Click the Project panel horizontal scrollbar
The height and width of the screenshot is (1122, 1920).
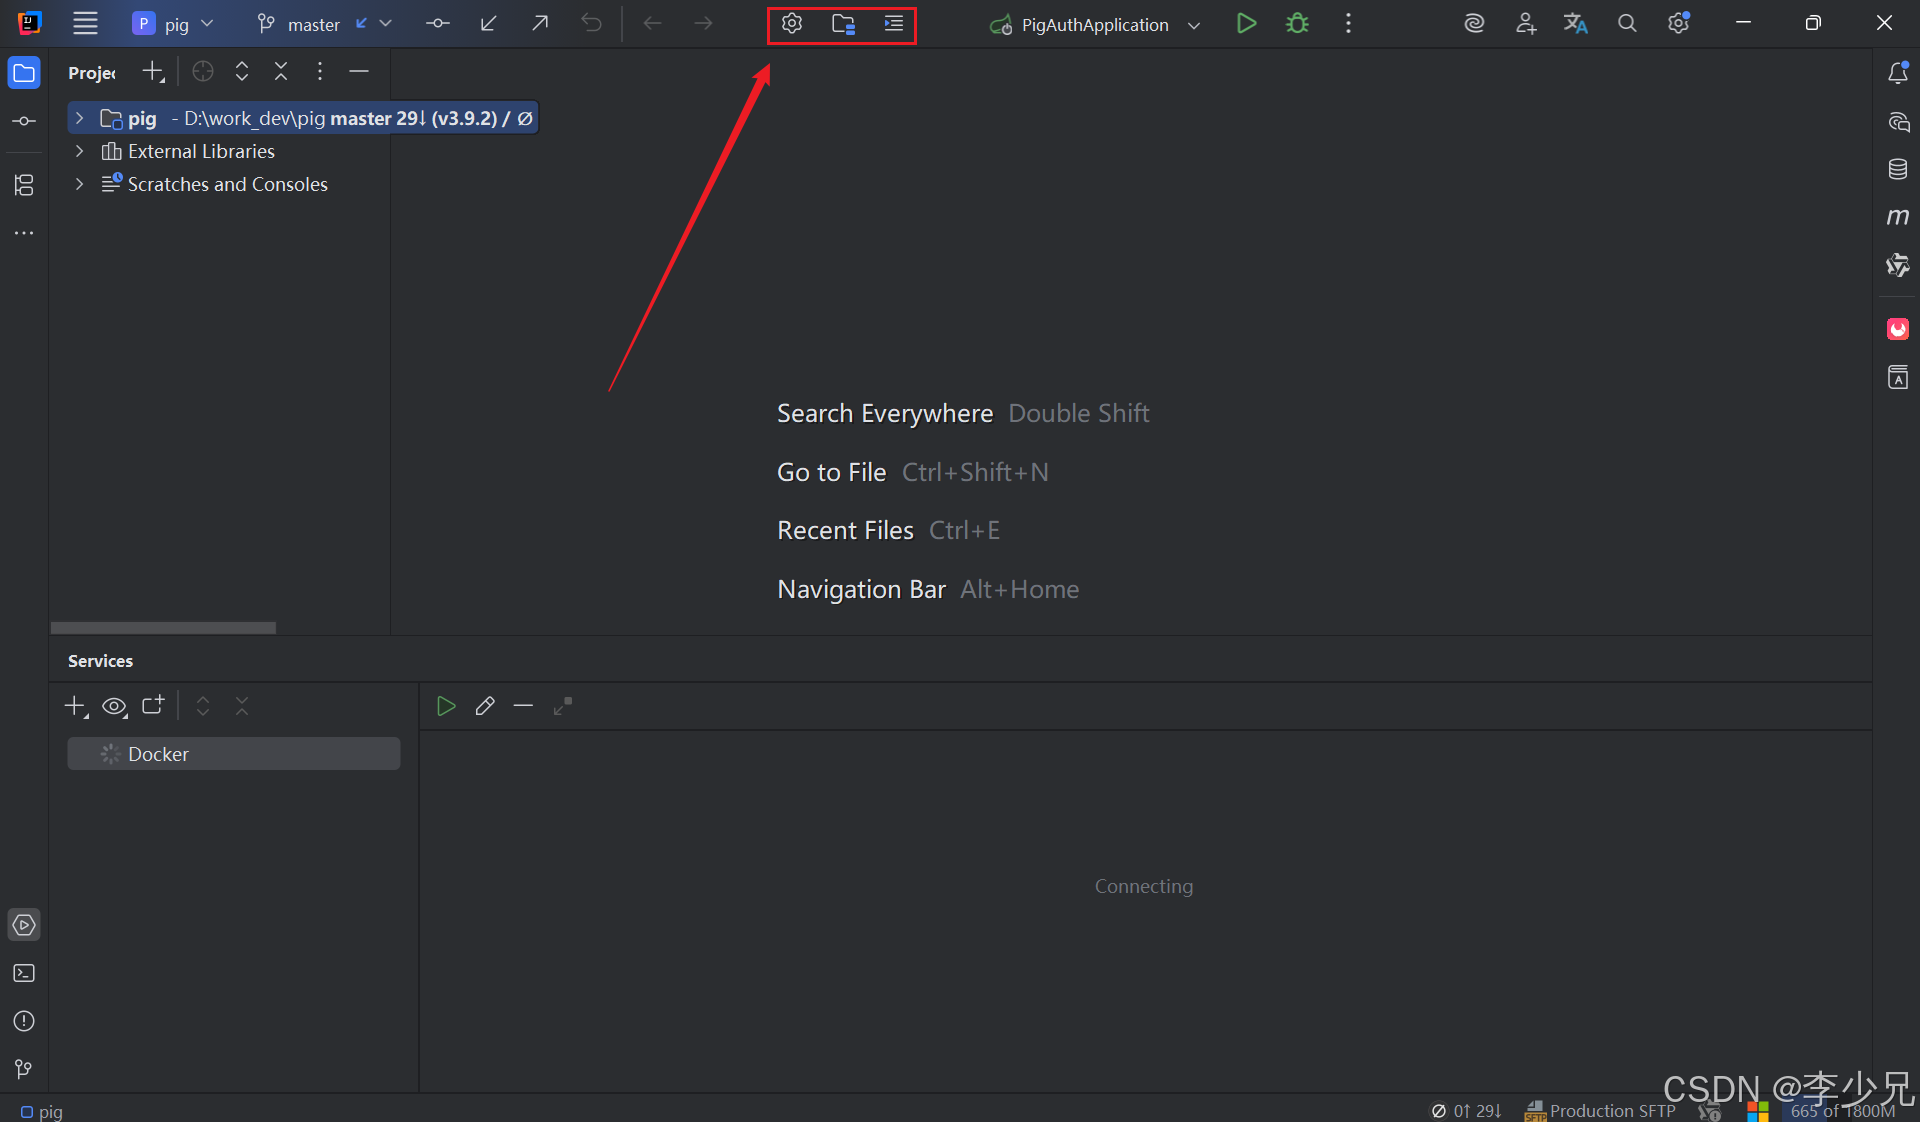(163, 628)
